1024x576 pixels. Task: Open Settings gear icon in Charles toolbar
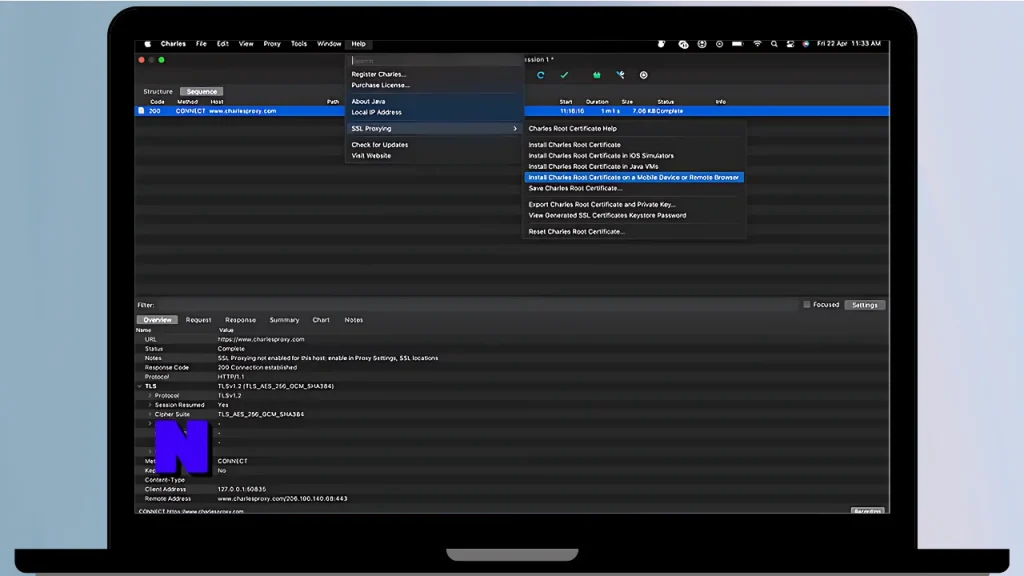643,75
